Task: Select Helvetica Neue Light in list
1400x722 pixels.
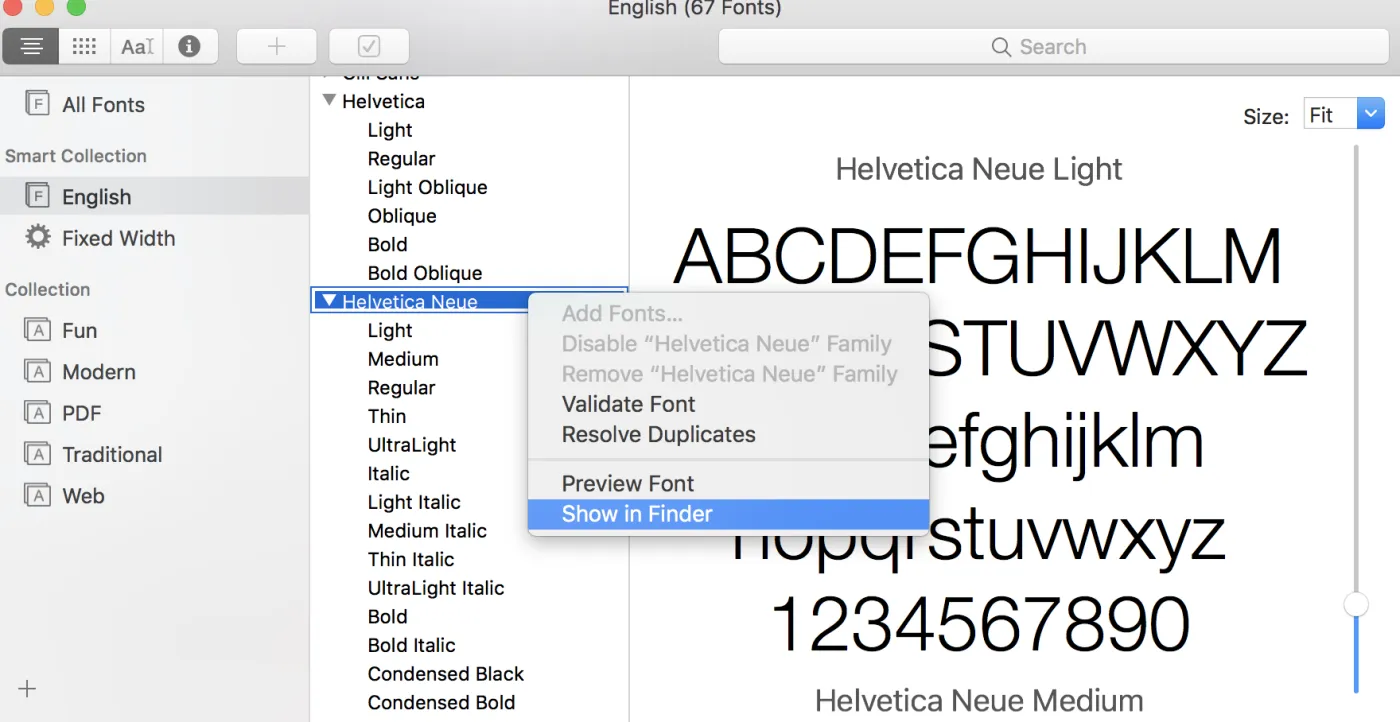Action: click(390, 330)
